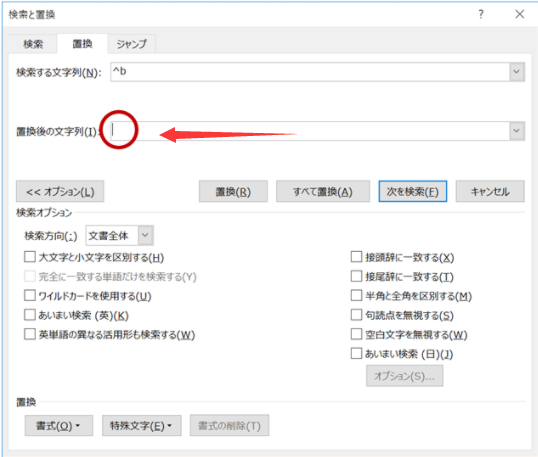The height and width of the screenshot is (457, 538).
Task: Click the help question mark icon
Action: [x=481, y=14]
